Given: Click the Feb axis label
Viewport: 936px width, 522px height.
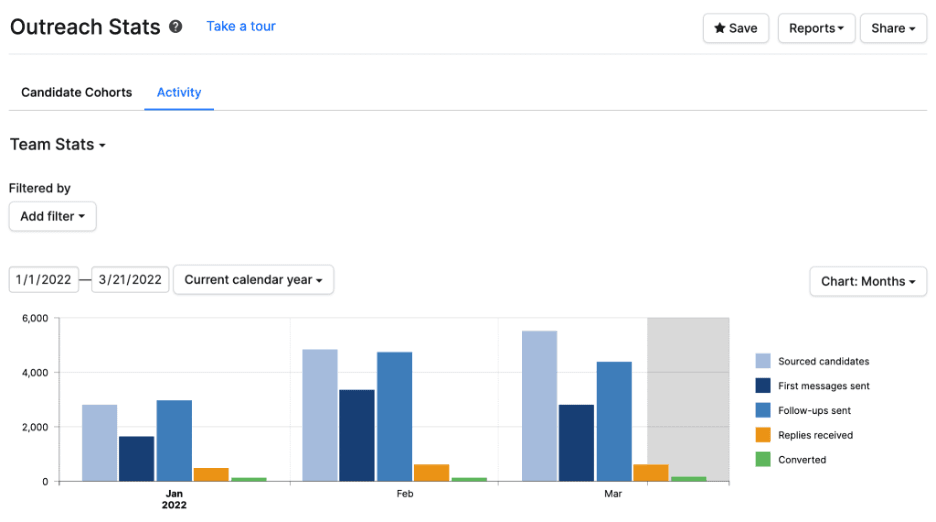Looking at the screenshot, I should coord(405,494).
